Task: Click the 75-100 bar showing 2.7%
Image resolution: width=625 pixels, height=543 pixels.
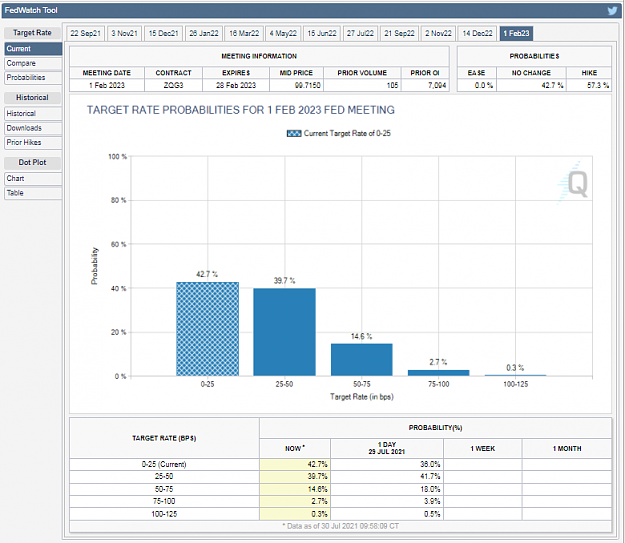Action: click(438, 373)
